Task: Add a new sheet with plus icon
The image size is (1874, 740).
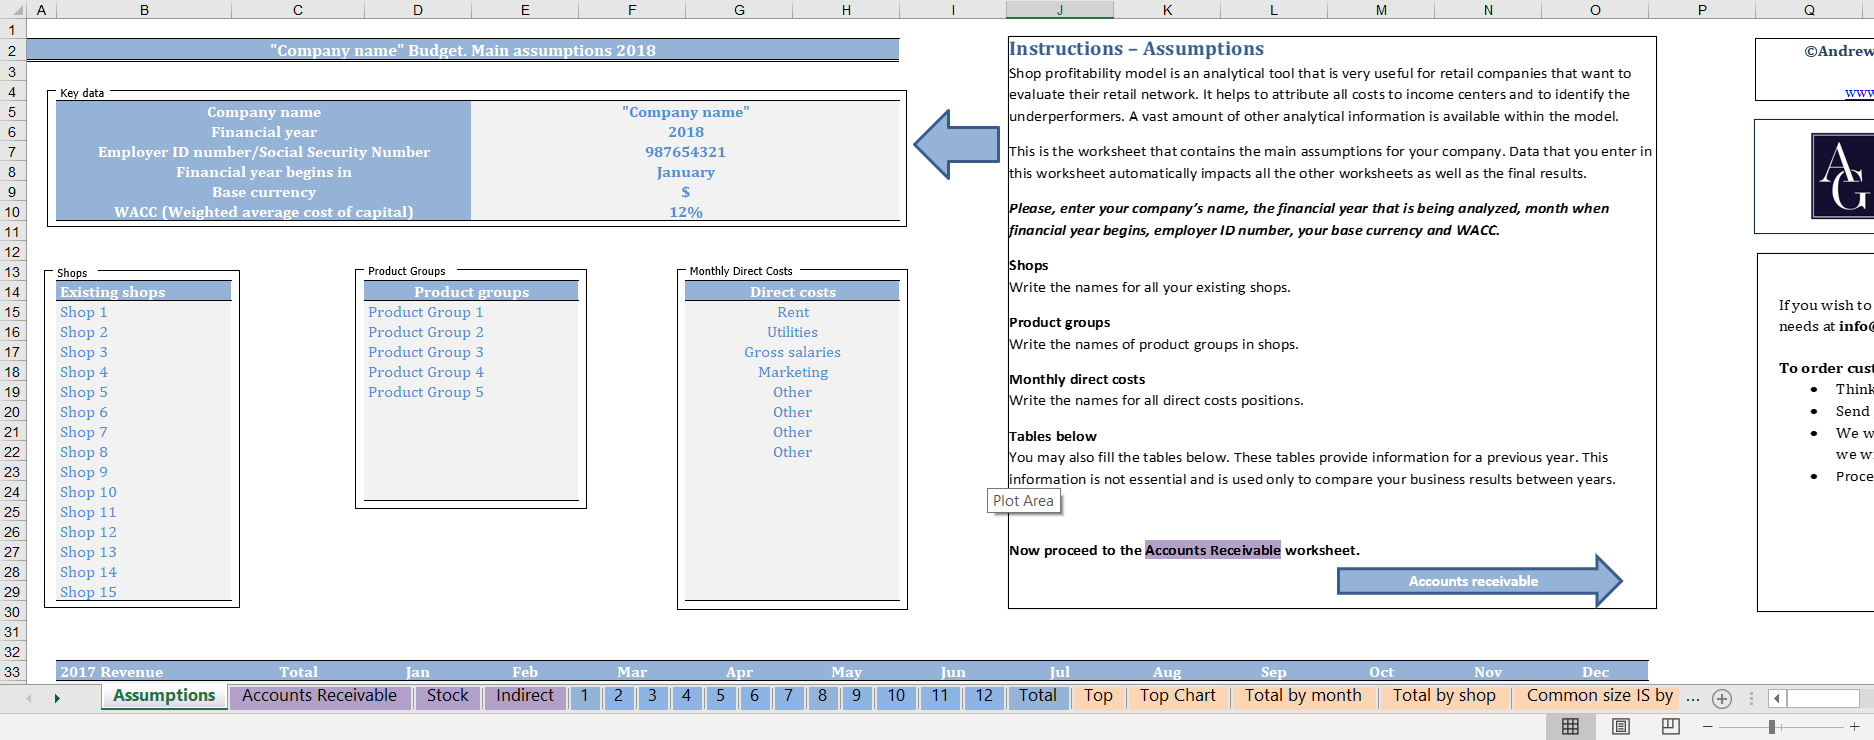Action: click(x=1722, y=698)
